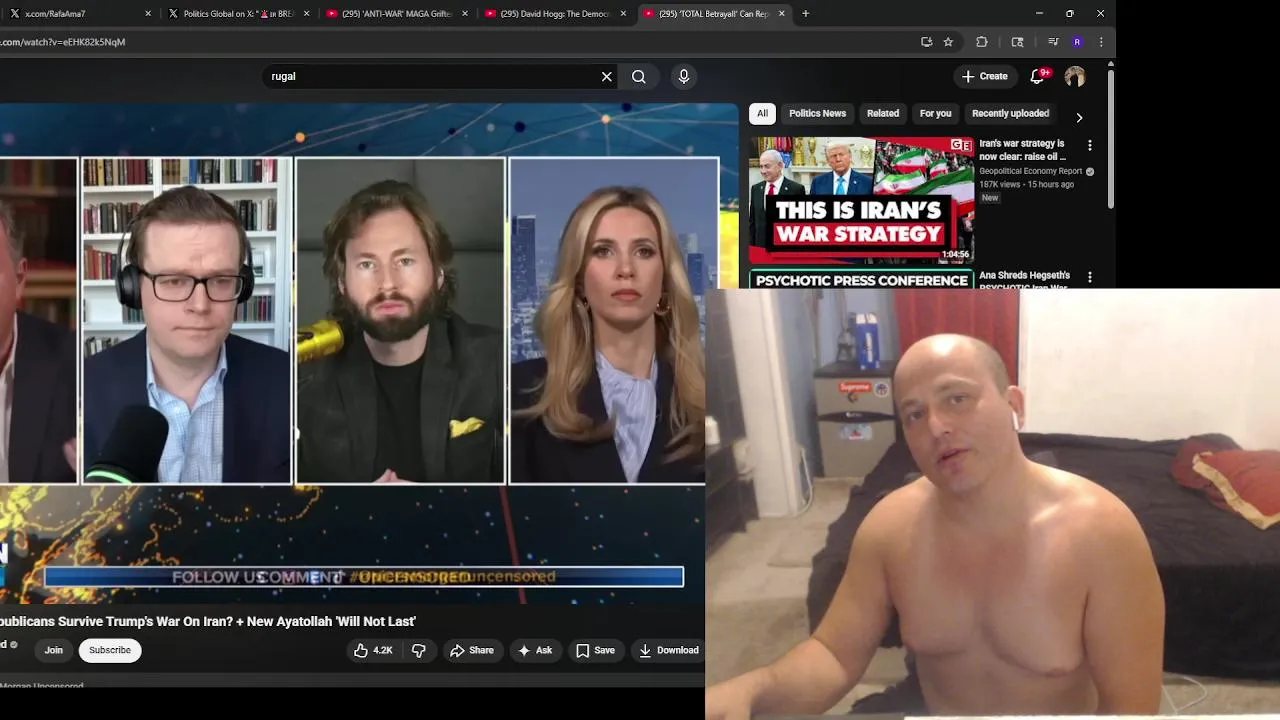Open YouTube account avatar menu
The height and width of the screenshot is (720, 1280).
[1075, 76]
